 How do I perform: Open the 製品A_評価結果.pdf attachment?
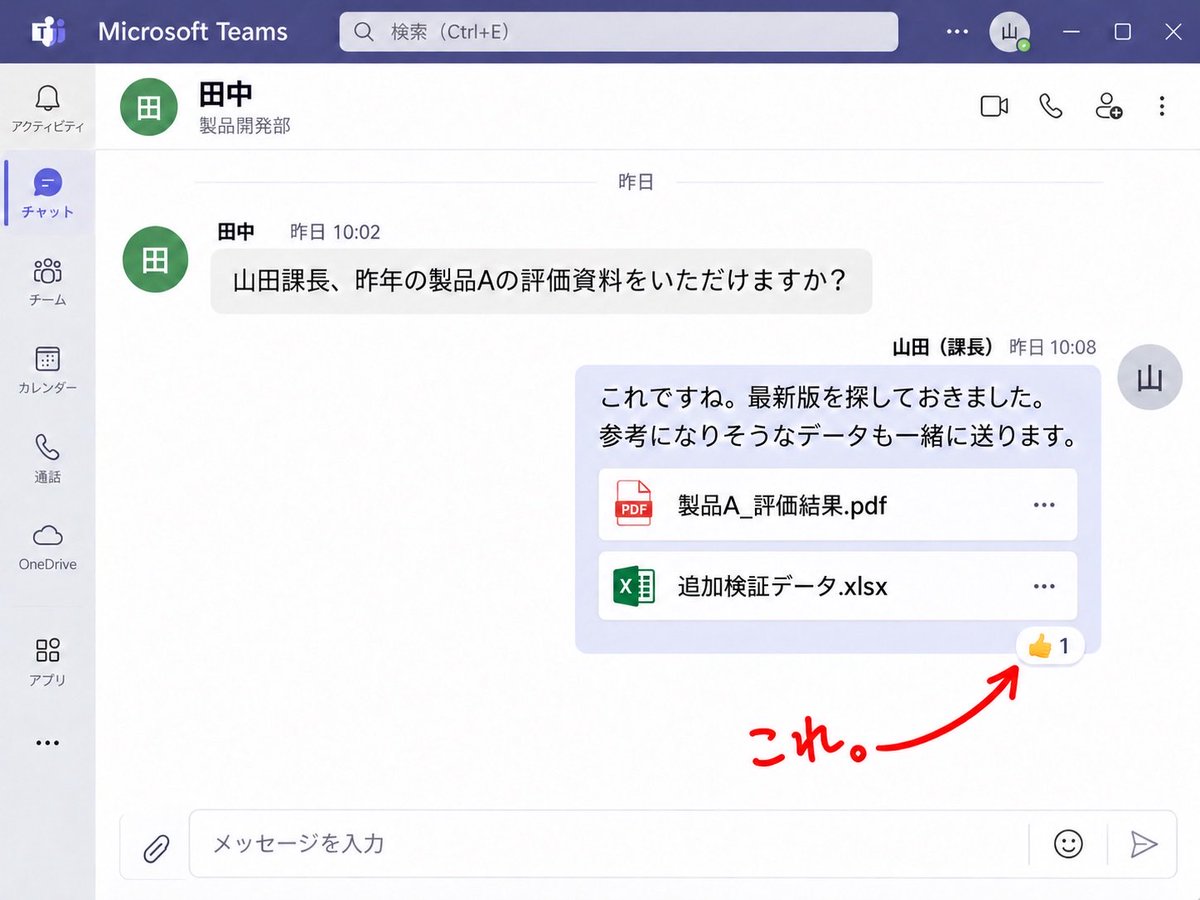pos(838,505)
